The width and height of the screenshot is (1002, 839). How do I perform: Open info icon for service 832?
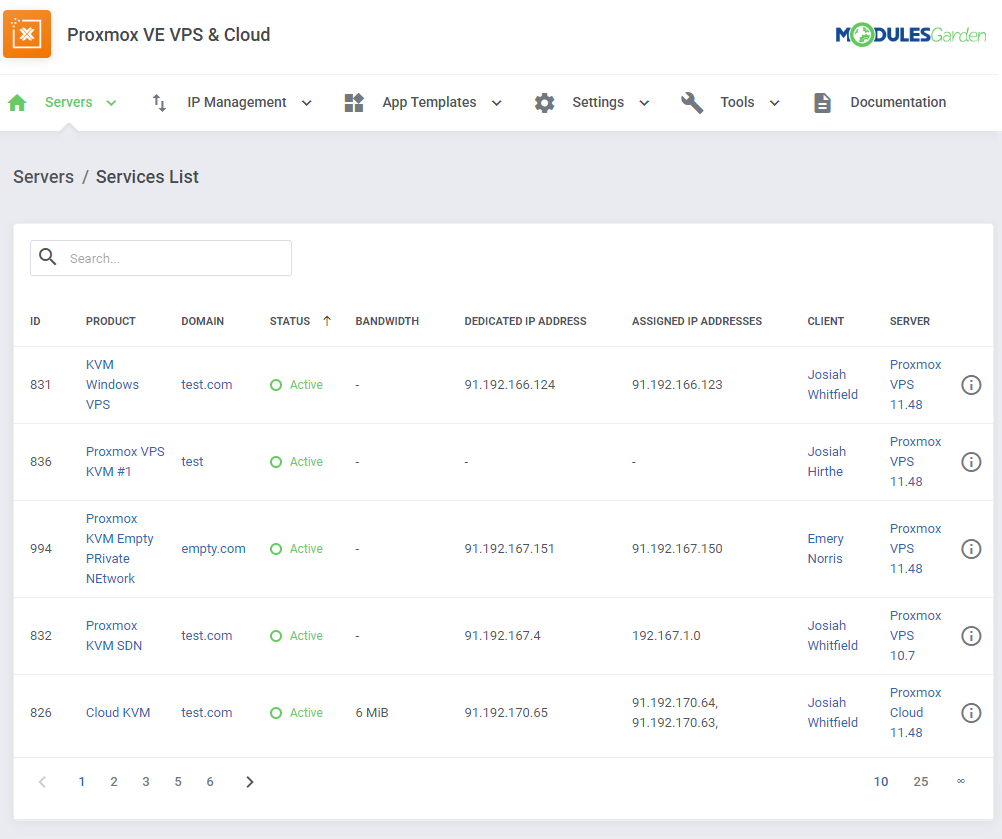[x=971, y=635]
